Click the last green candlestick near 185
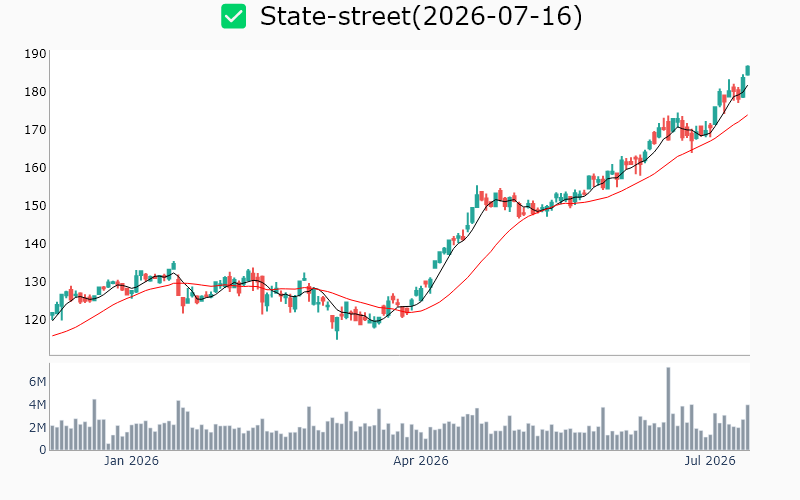Viewport: 800px width, 500px height. 748,70
